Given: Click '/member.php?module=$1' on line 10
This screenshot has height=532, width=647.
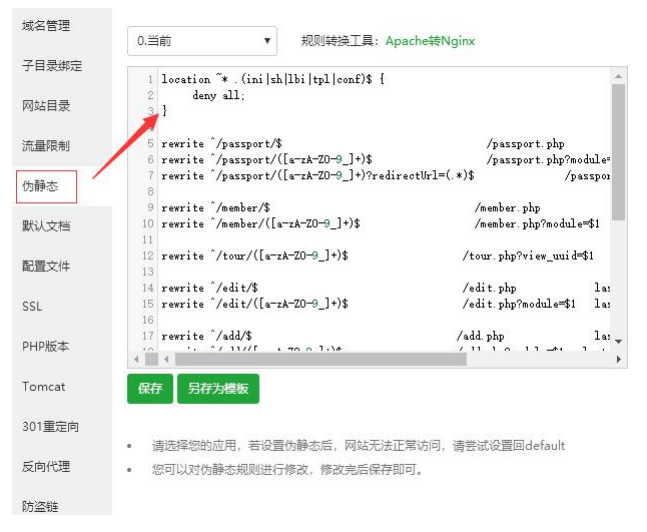Looking at the screenshot, I should [x=537, y=224].
